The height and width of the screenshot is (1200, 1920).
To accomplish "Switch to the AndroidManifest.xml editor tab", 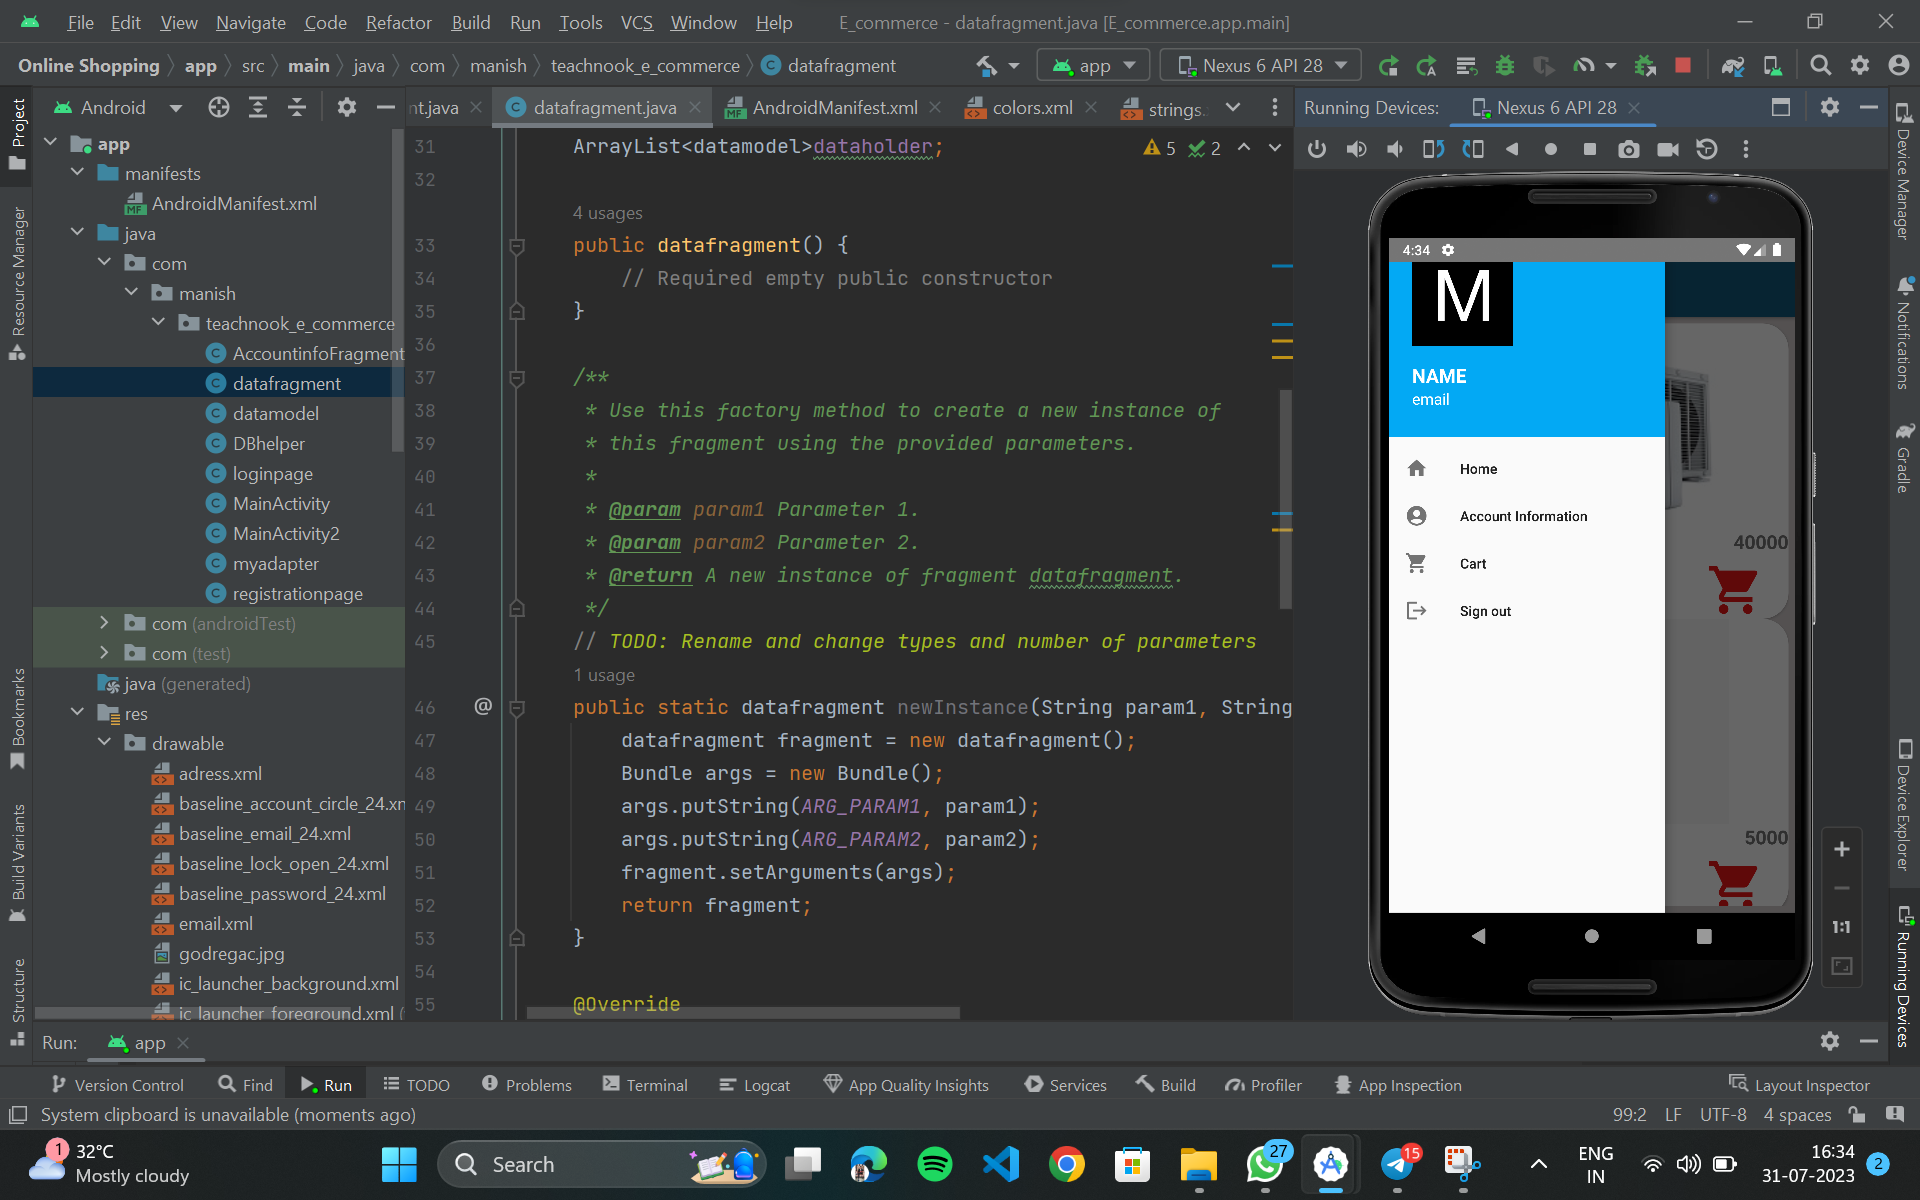I will tap(835, 108).
